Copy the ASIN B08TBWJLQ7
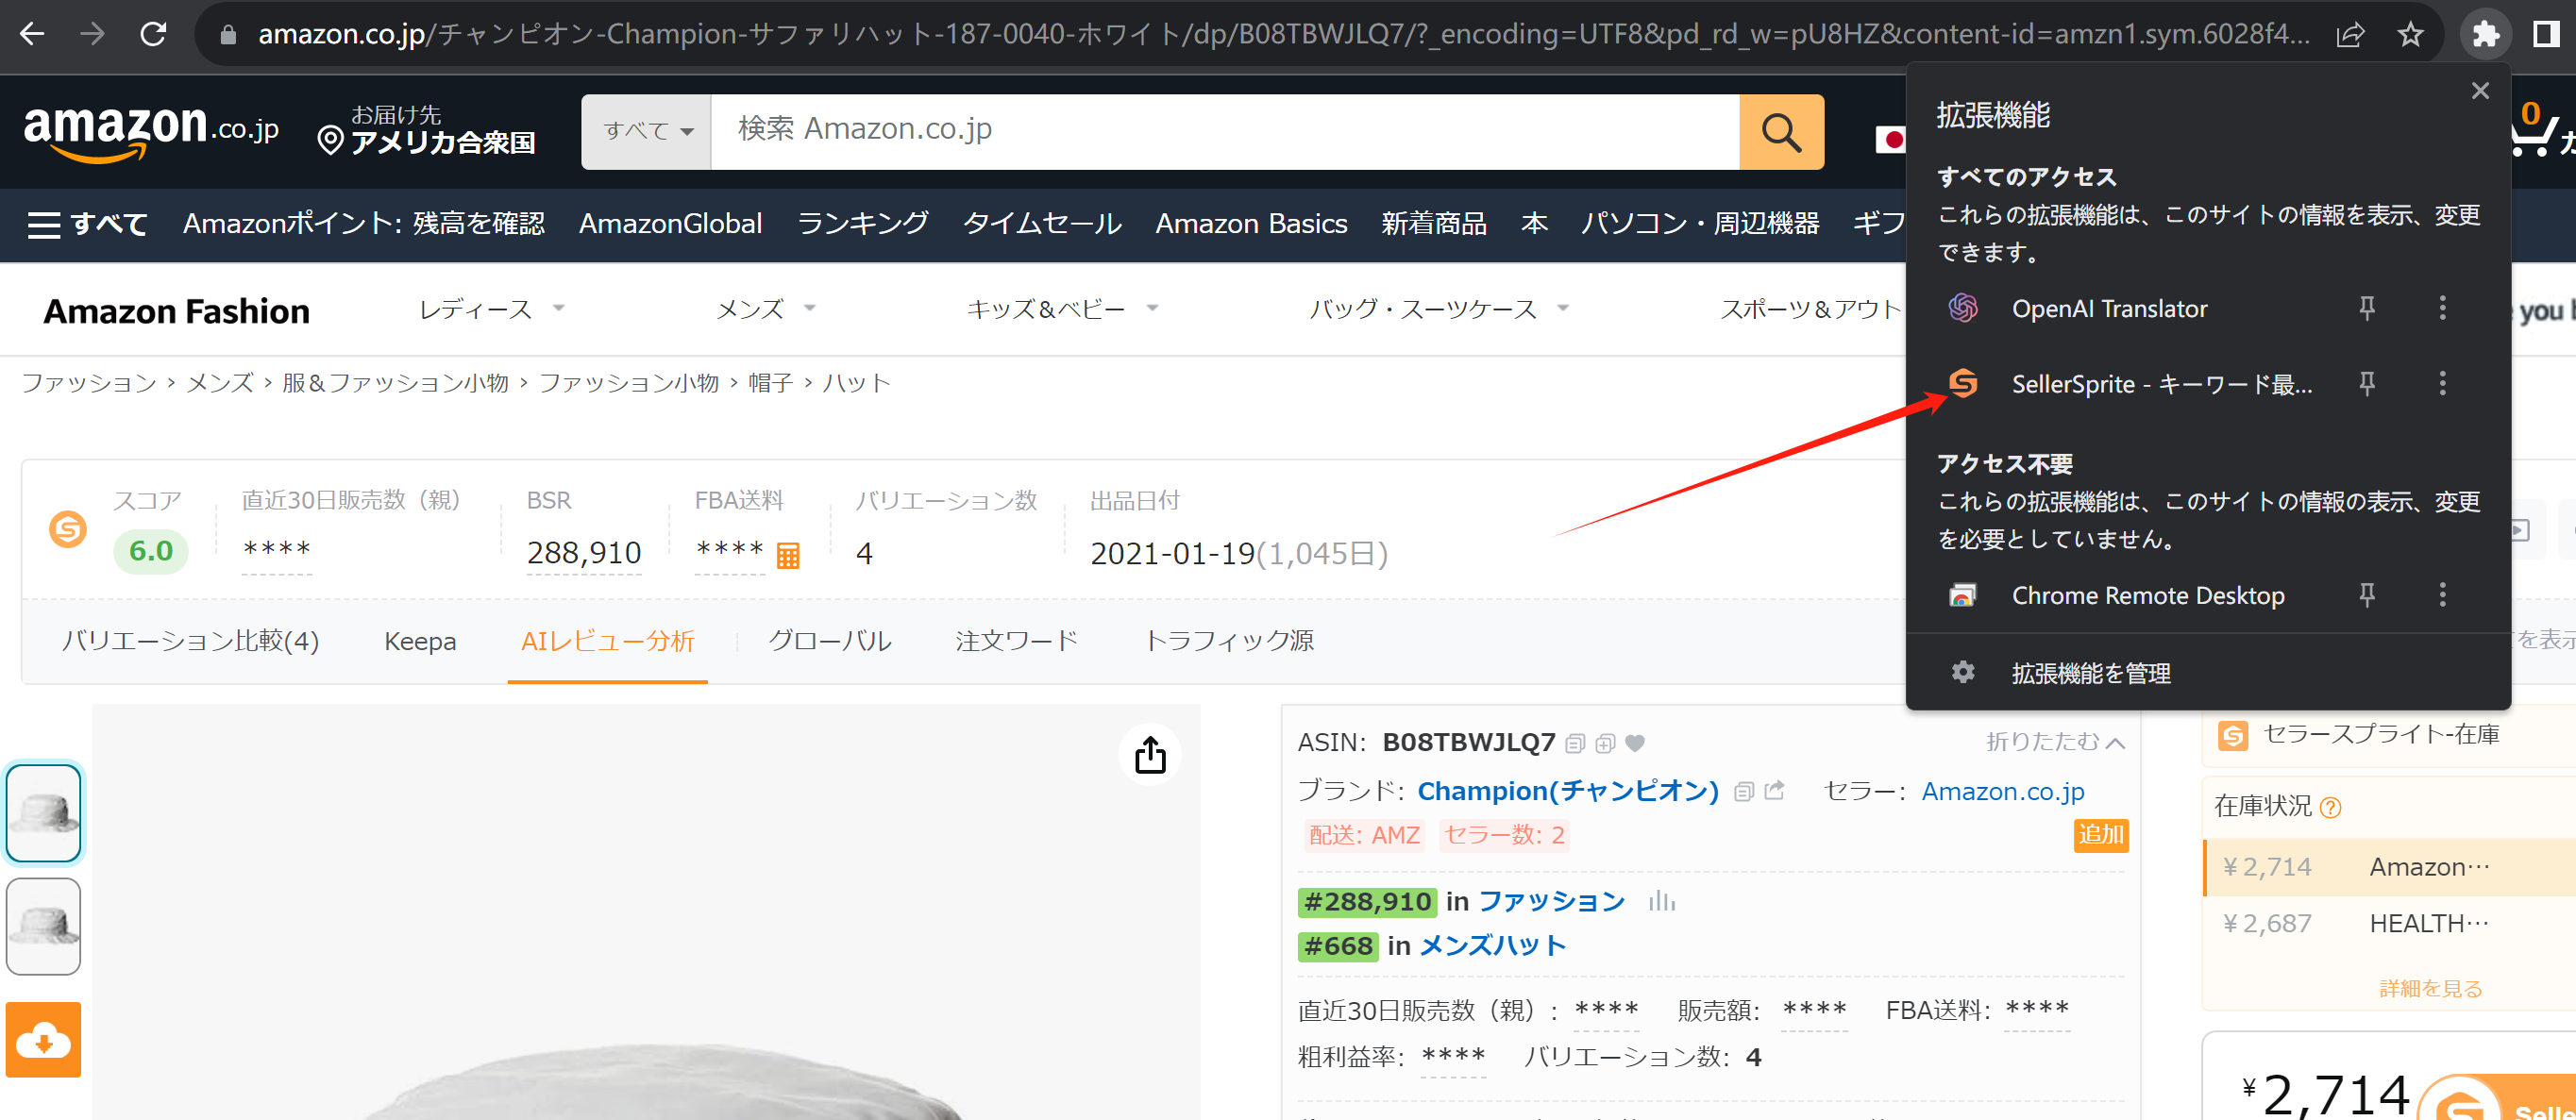2576x1120 pixels. pos(1575,743)
